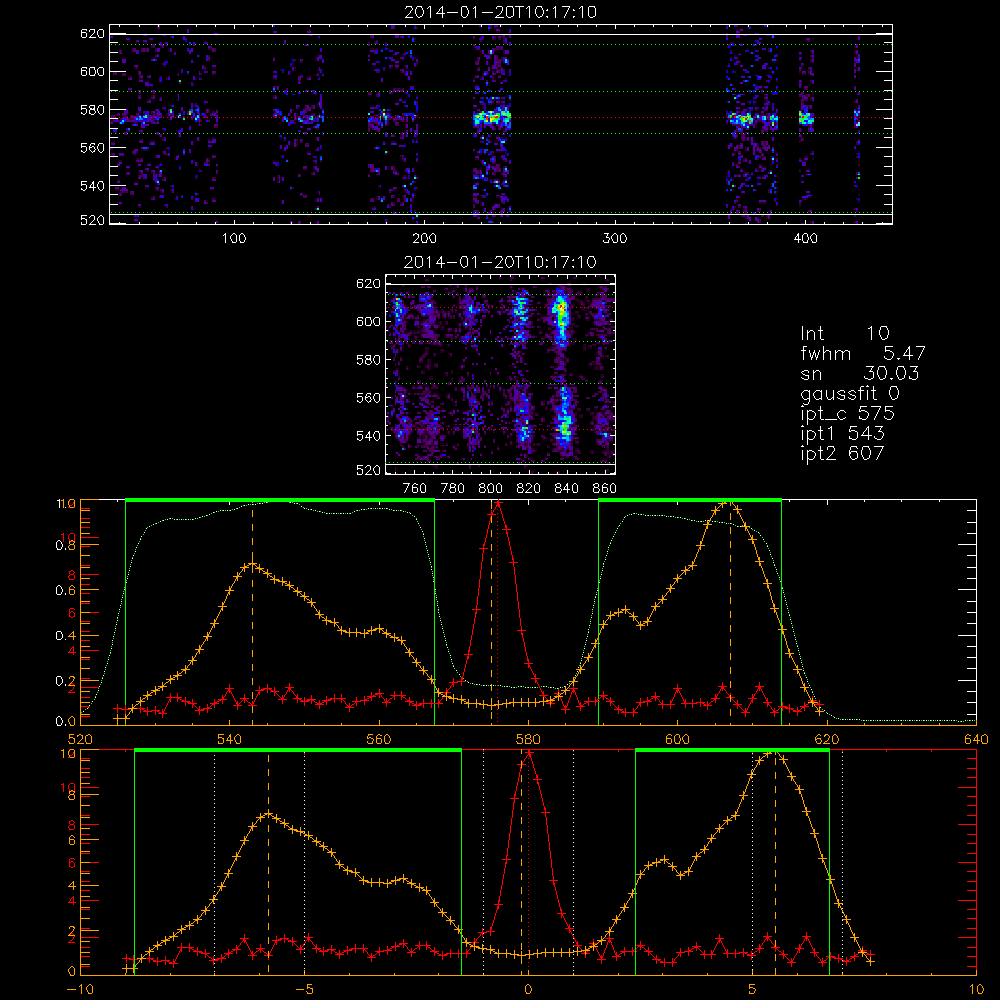The width and height of the screenshot is (1000, 1000).
Task: Click x-axis label 840 of middle image
Action: pos(566,489)
